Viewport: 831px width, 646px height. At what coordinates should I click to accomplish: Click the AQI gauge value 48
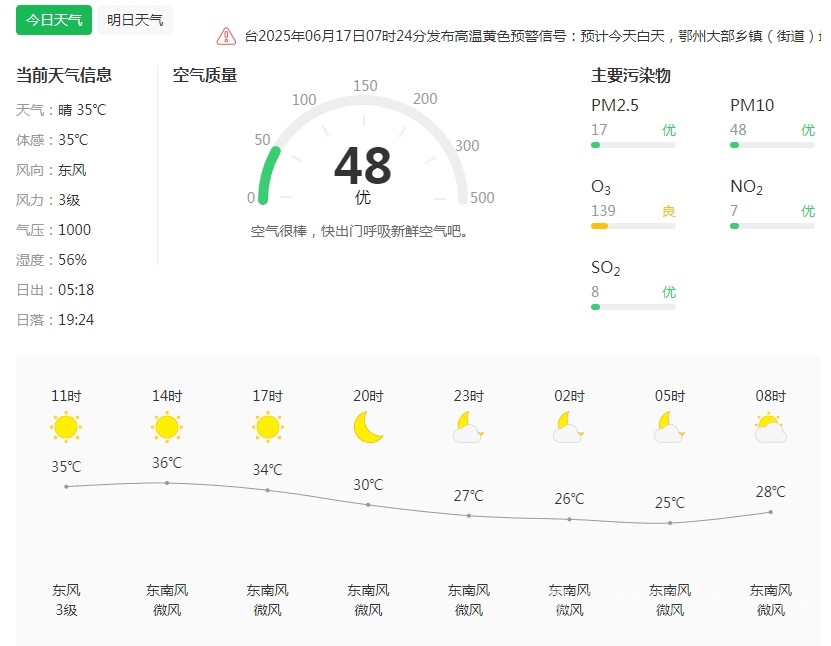pos(363,165)
